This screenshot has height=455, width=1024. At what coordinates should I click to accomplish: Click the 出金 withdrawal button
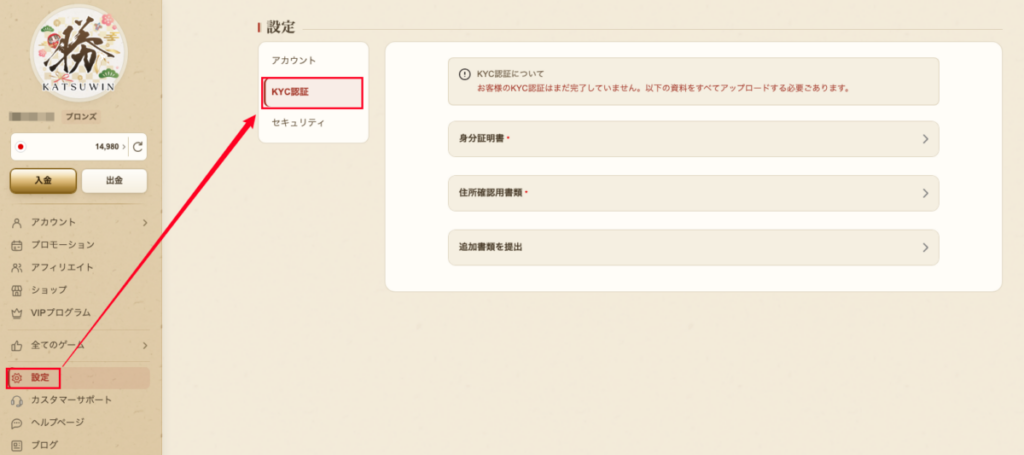pos(114,181)
